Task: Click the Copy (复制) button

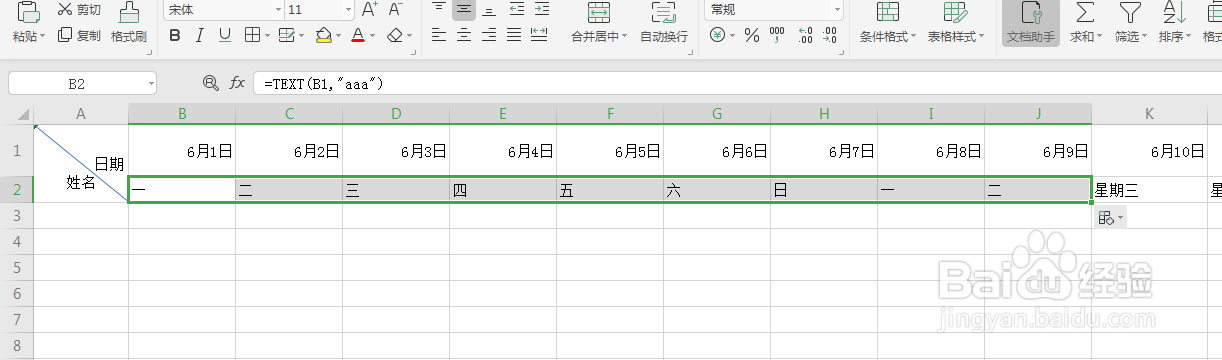Action: click(x=78, y=36)
